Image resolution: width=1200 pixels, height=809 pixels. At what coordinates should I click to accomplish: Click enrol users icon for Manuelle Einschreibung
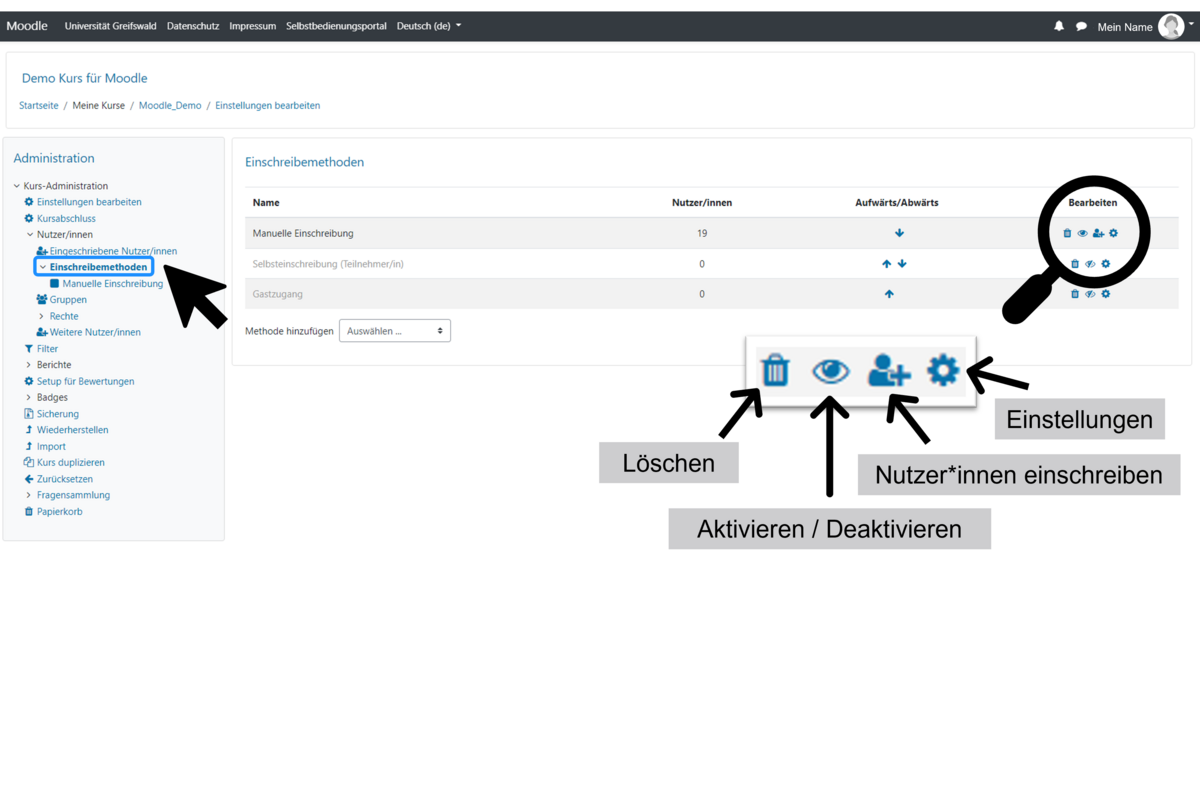coord(1098,233)
